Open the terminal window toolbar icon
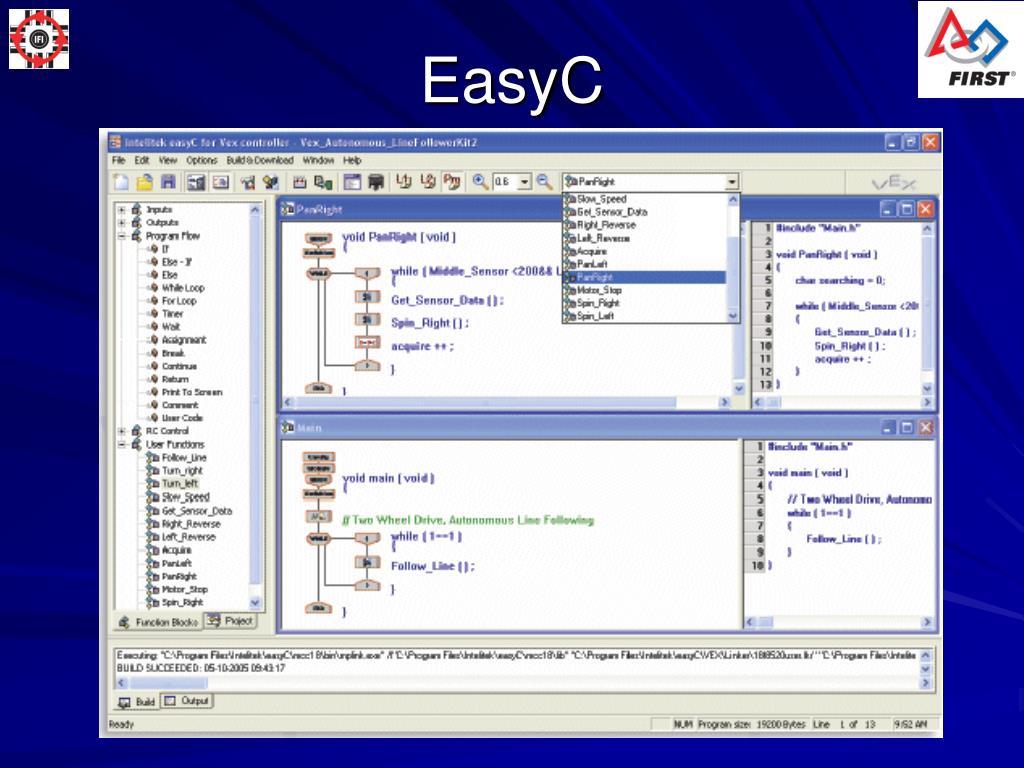1024x768 pixels. pyautogui.click(x=353, y=182)
